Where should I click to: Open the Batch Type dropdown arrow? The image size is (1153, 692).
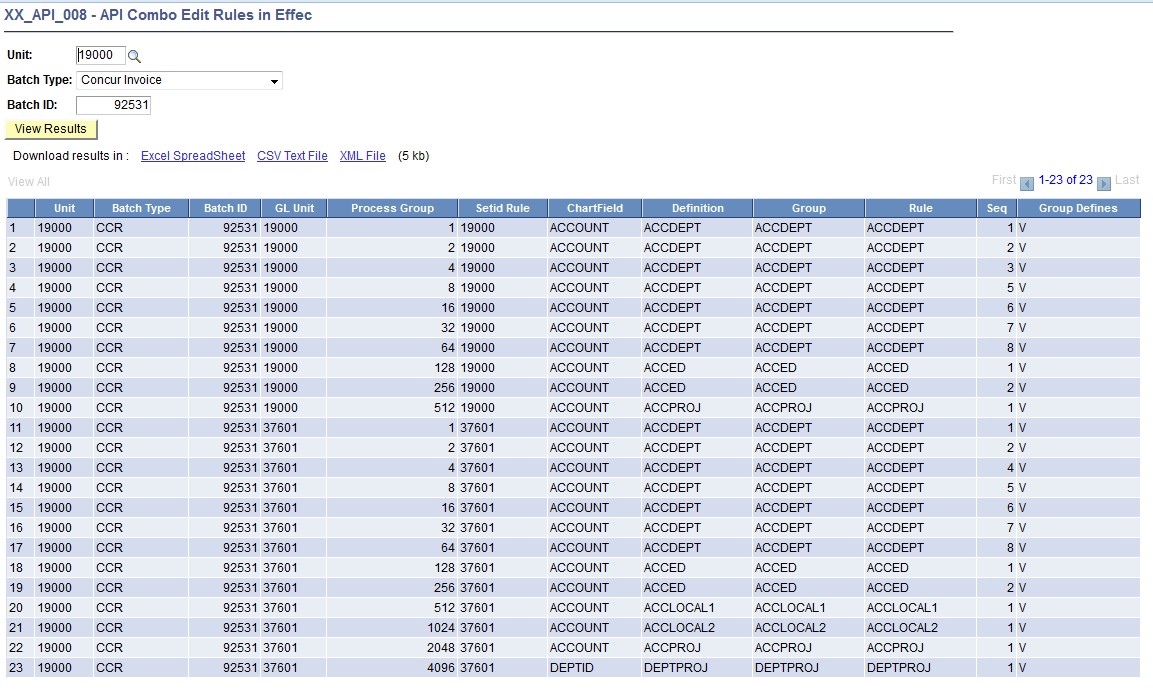[274, 80]
